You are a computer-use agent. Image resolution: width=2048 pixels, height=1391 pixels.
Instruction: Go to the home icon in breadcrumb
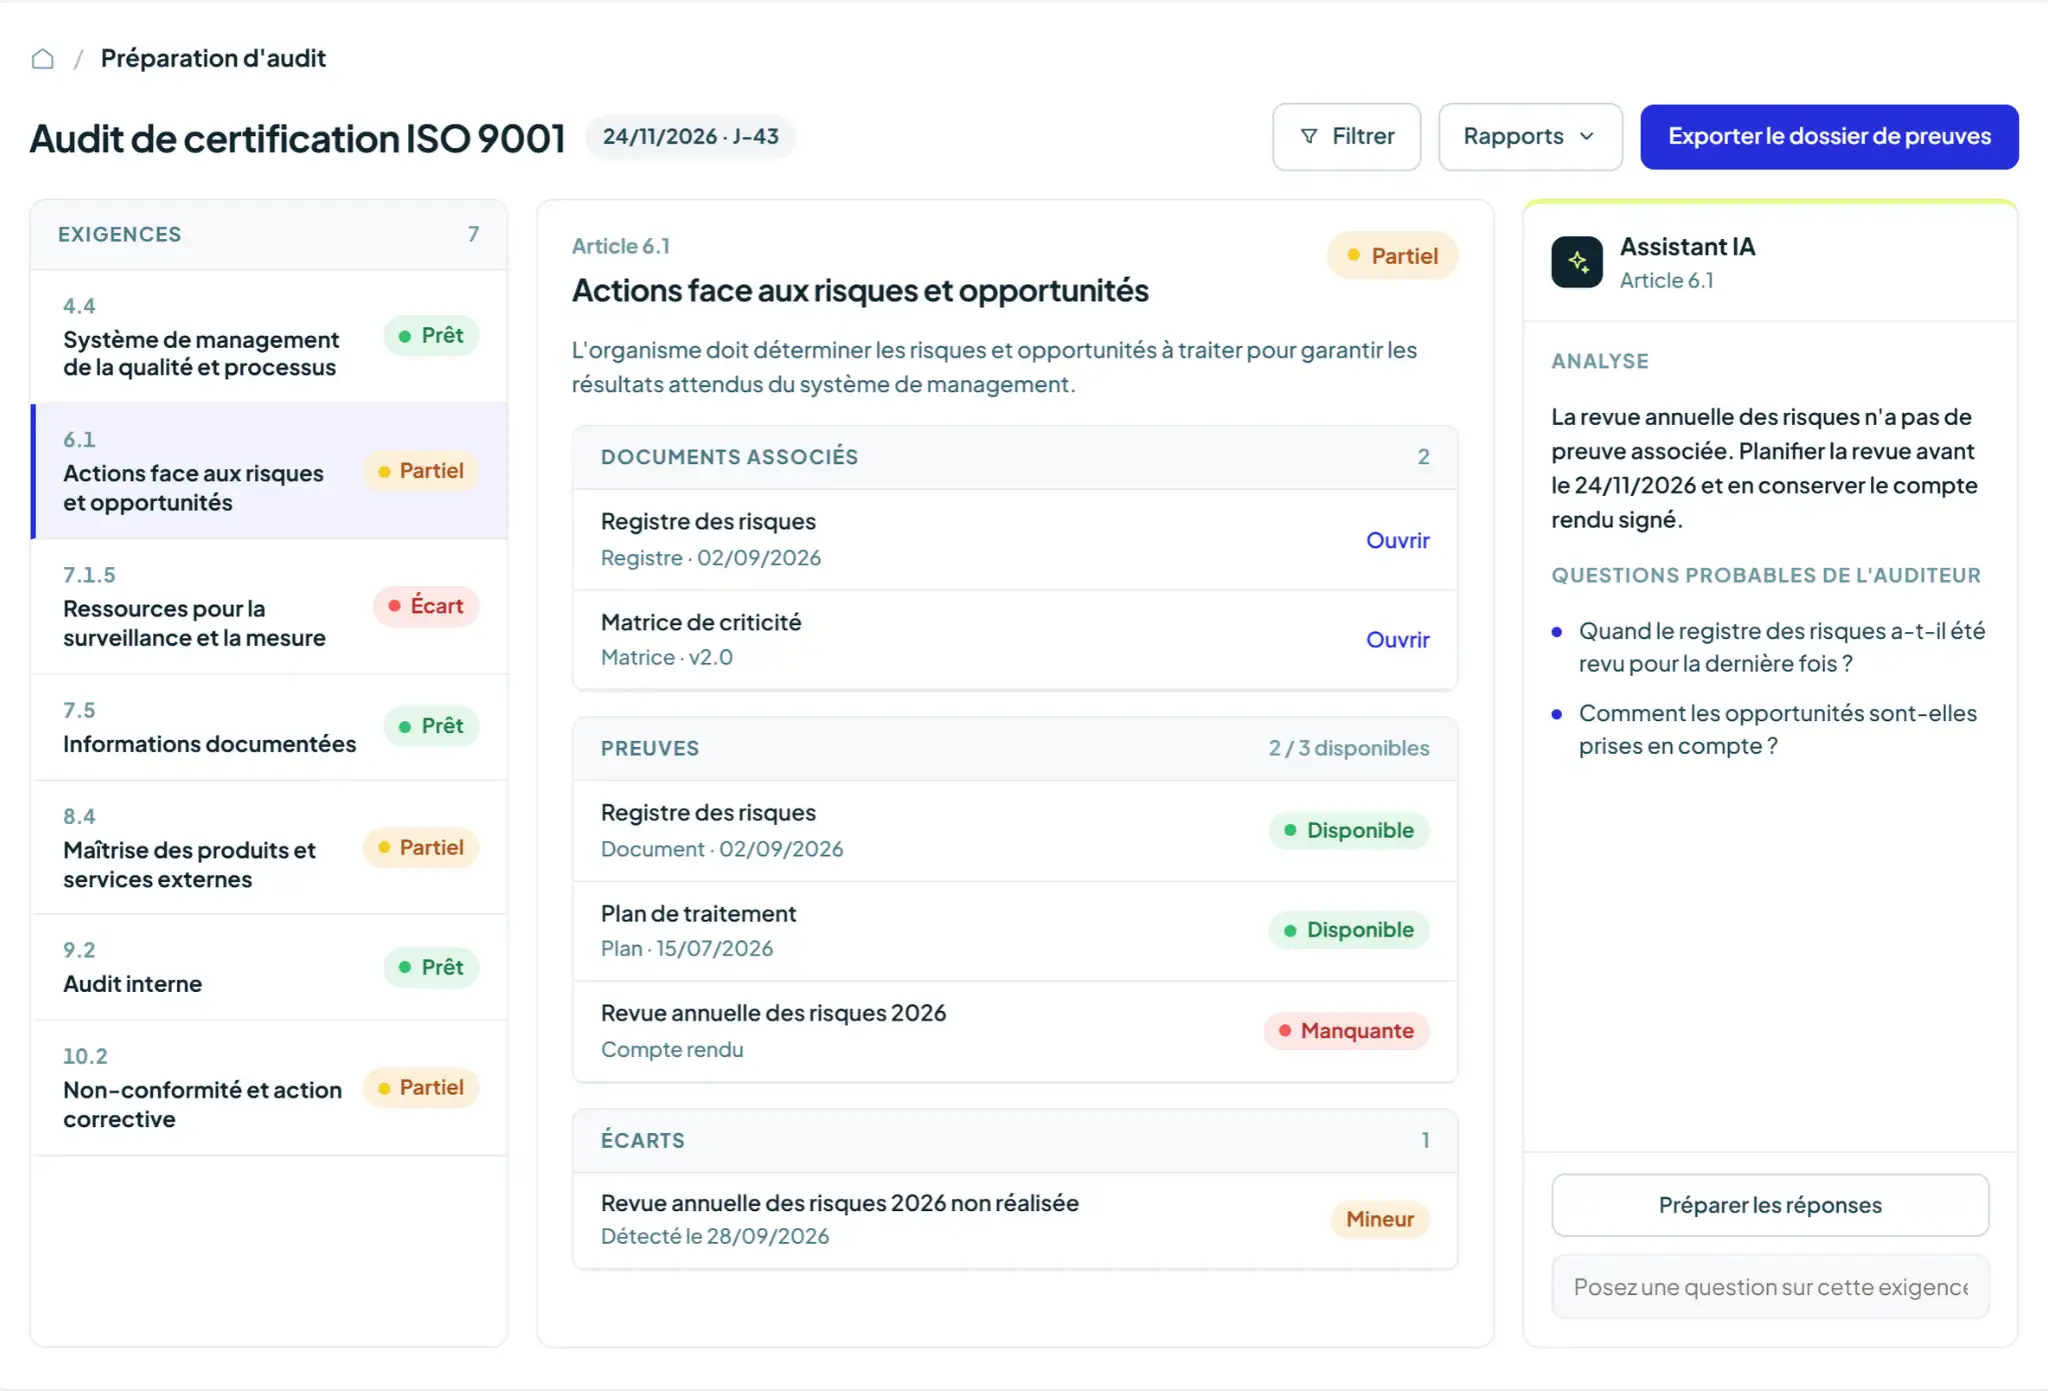42,59
